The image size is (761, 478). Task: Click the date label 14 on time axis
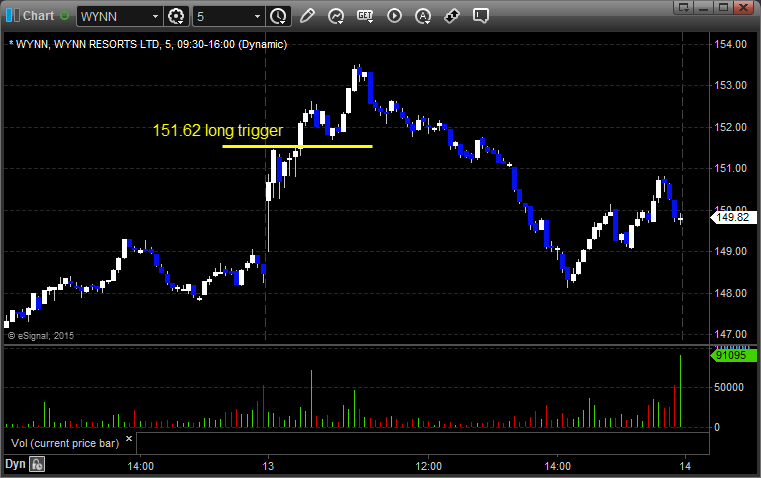point(685,466)
